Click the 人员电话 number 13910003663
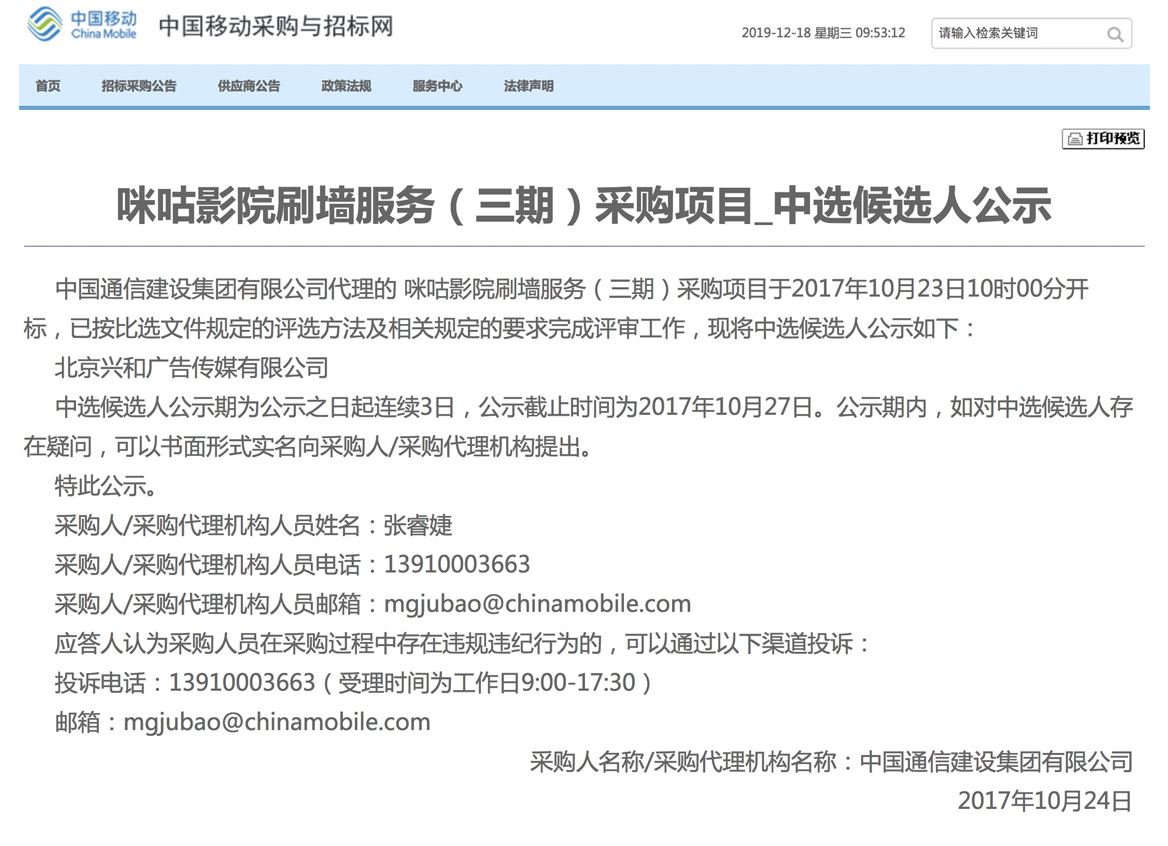This screenshot has width=1168, height=846. click(x=457, y=564)
